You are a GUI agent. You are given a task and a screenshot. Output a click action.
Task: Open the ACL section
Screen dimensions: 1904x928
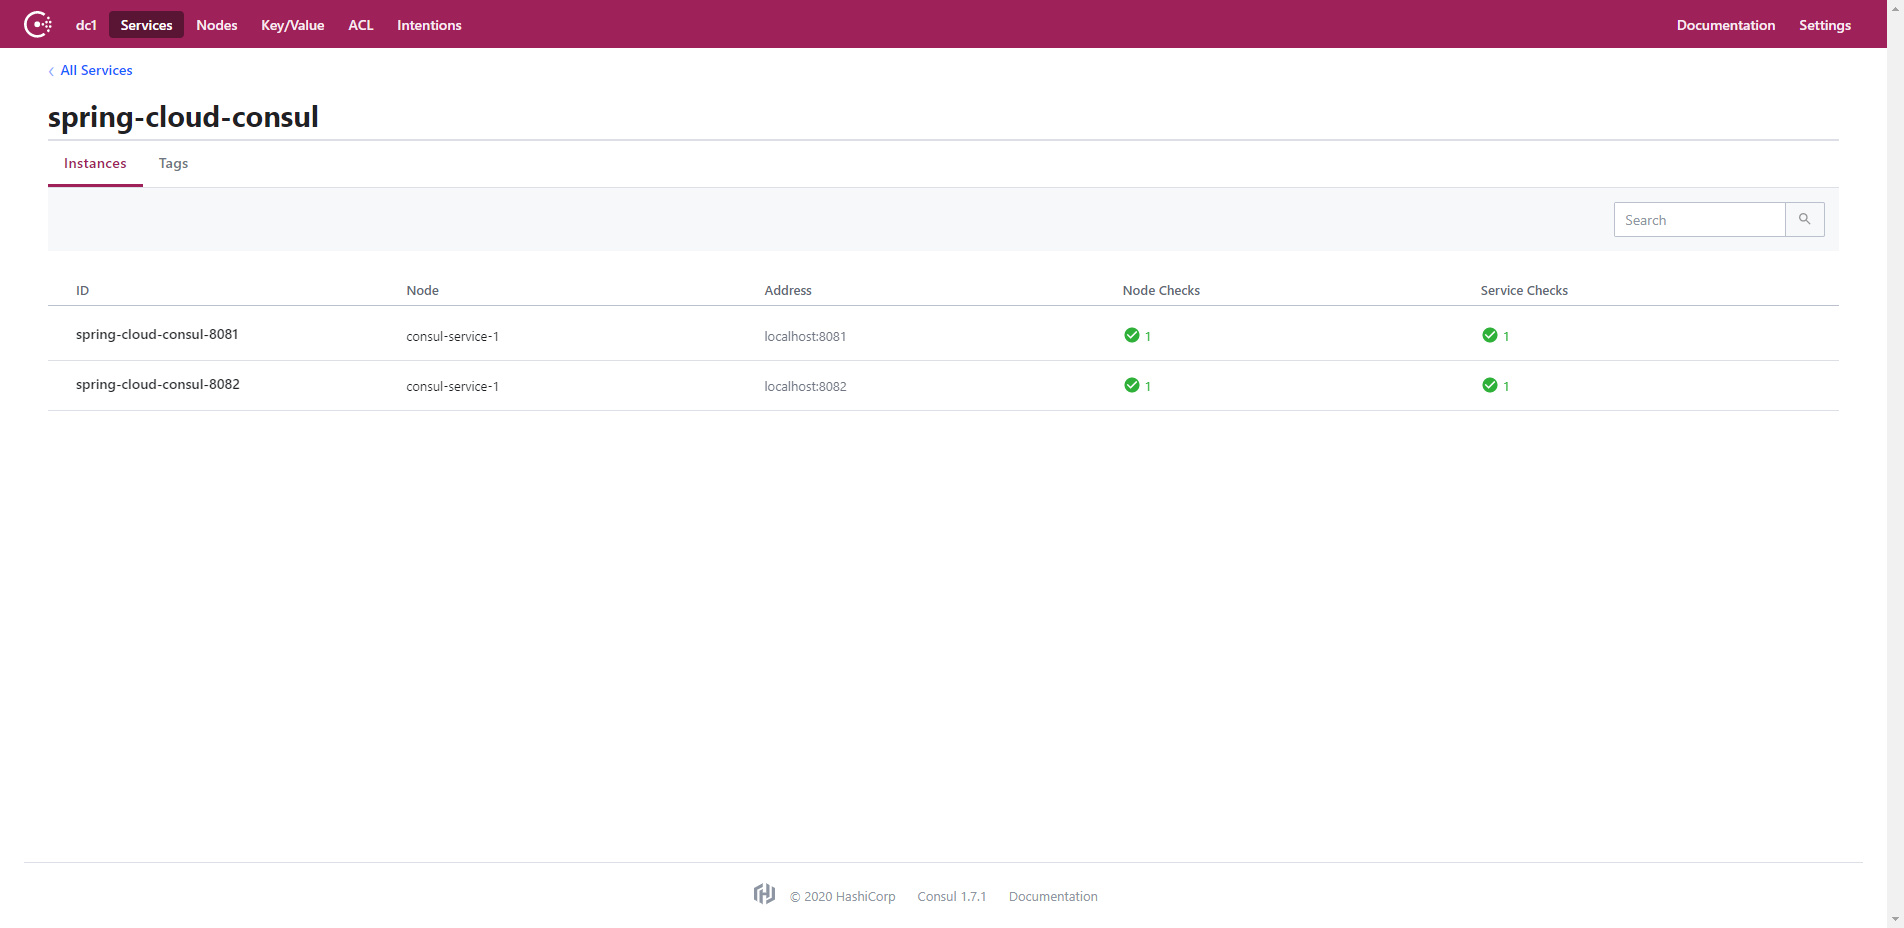361,25
